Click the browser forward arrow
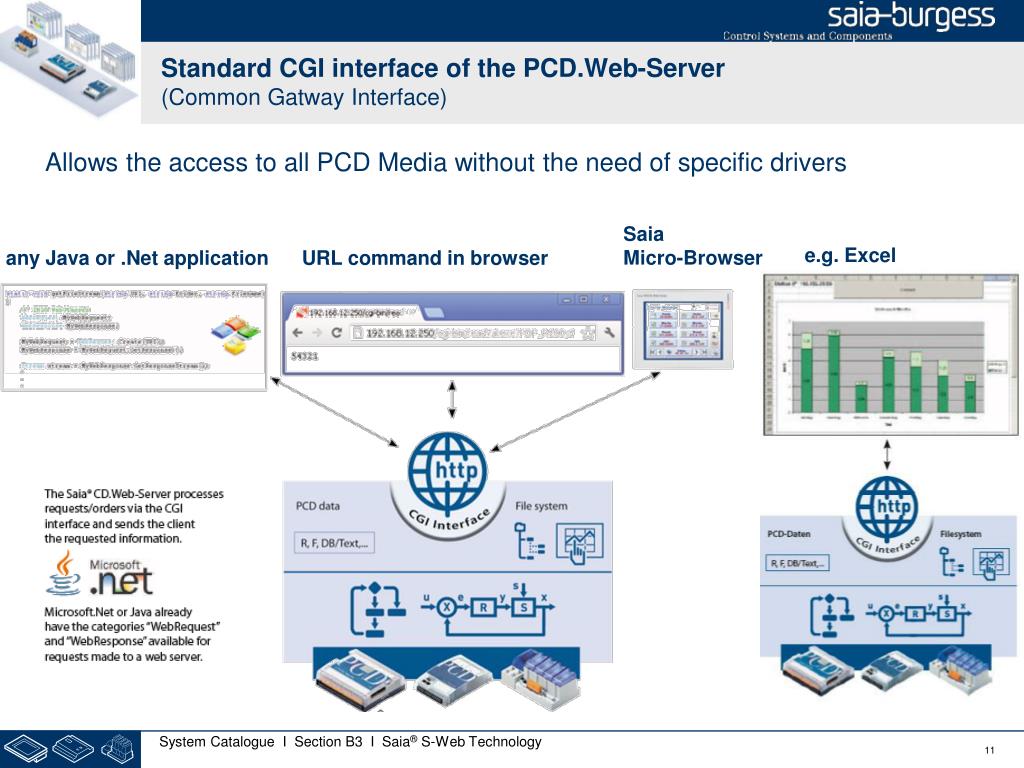 [317, 332]
